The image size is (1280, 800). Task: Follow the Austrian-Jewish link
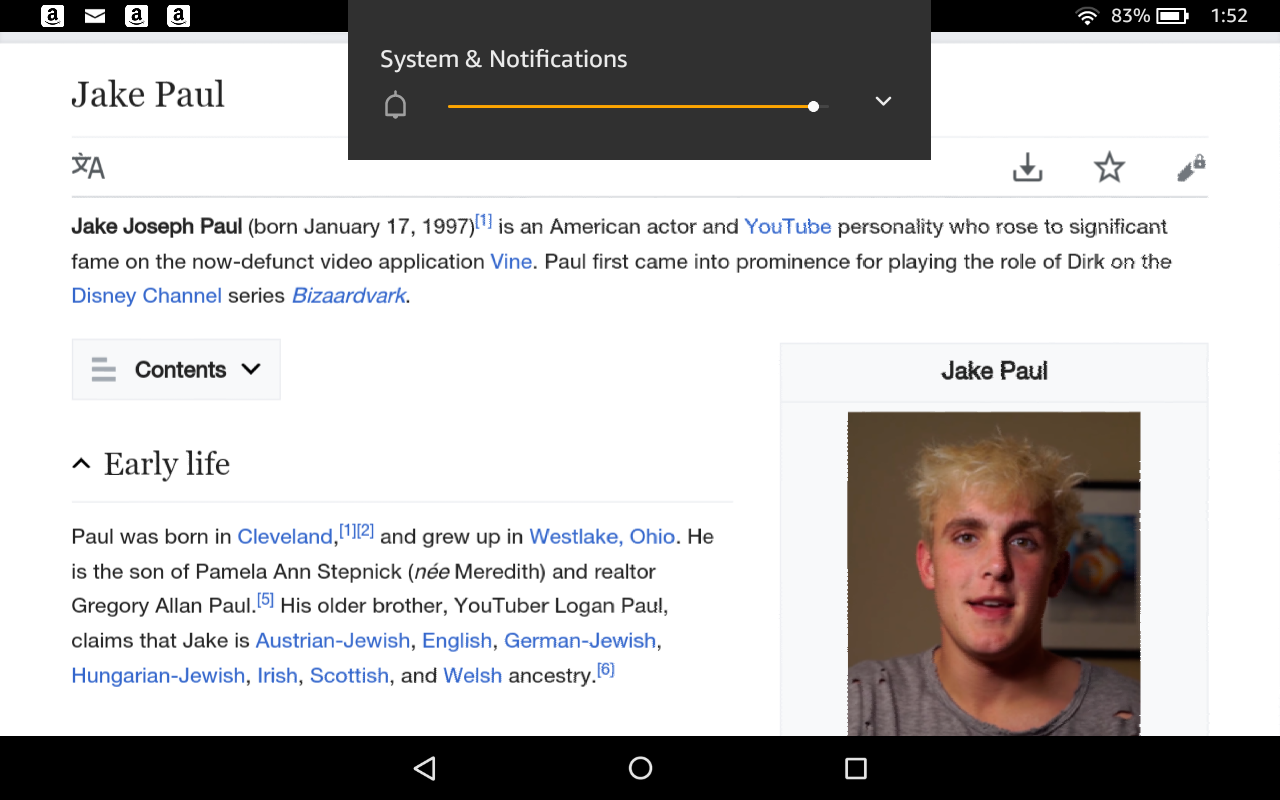(333, 641)
